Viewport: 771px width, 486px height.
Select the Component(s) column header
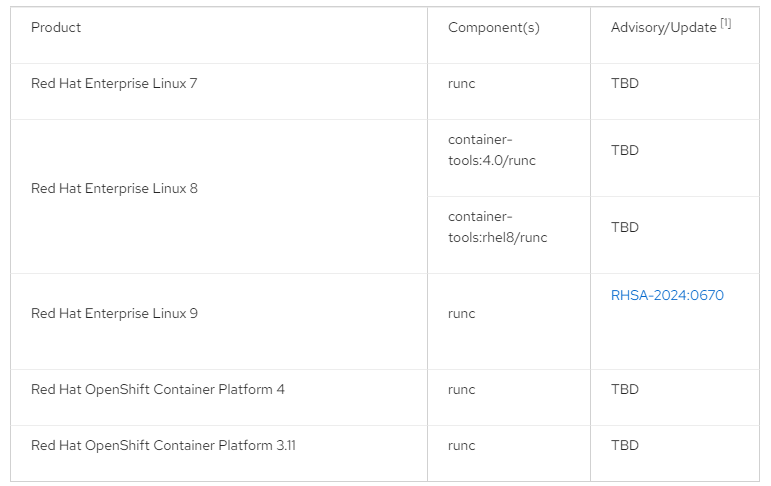point(494,28)
